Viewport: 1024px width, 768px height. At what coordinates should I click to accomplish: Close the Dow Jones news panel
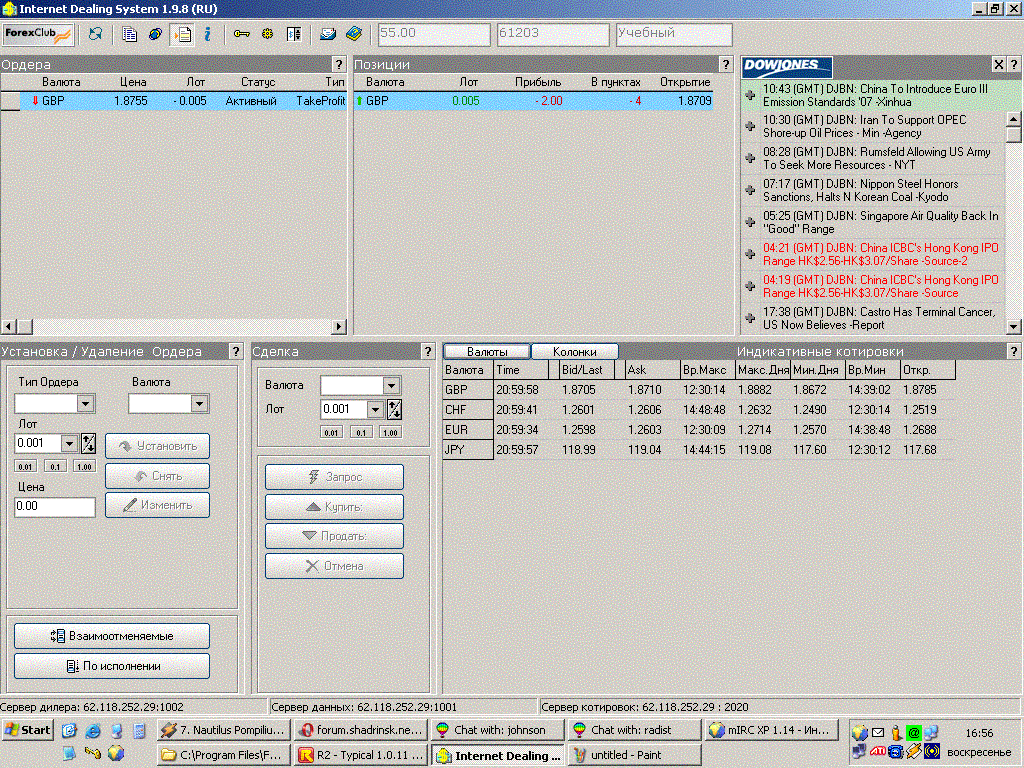click(999, 64)
